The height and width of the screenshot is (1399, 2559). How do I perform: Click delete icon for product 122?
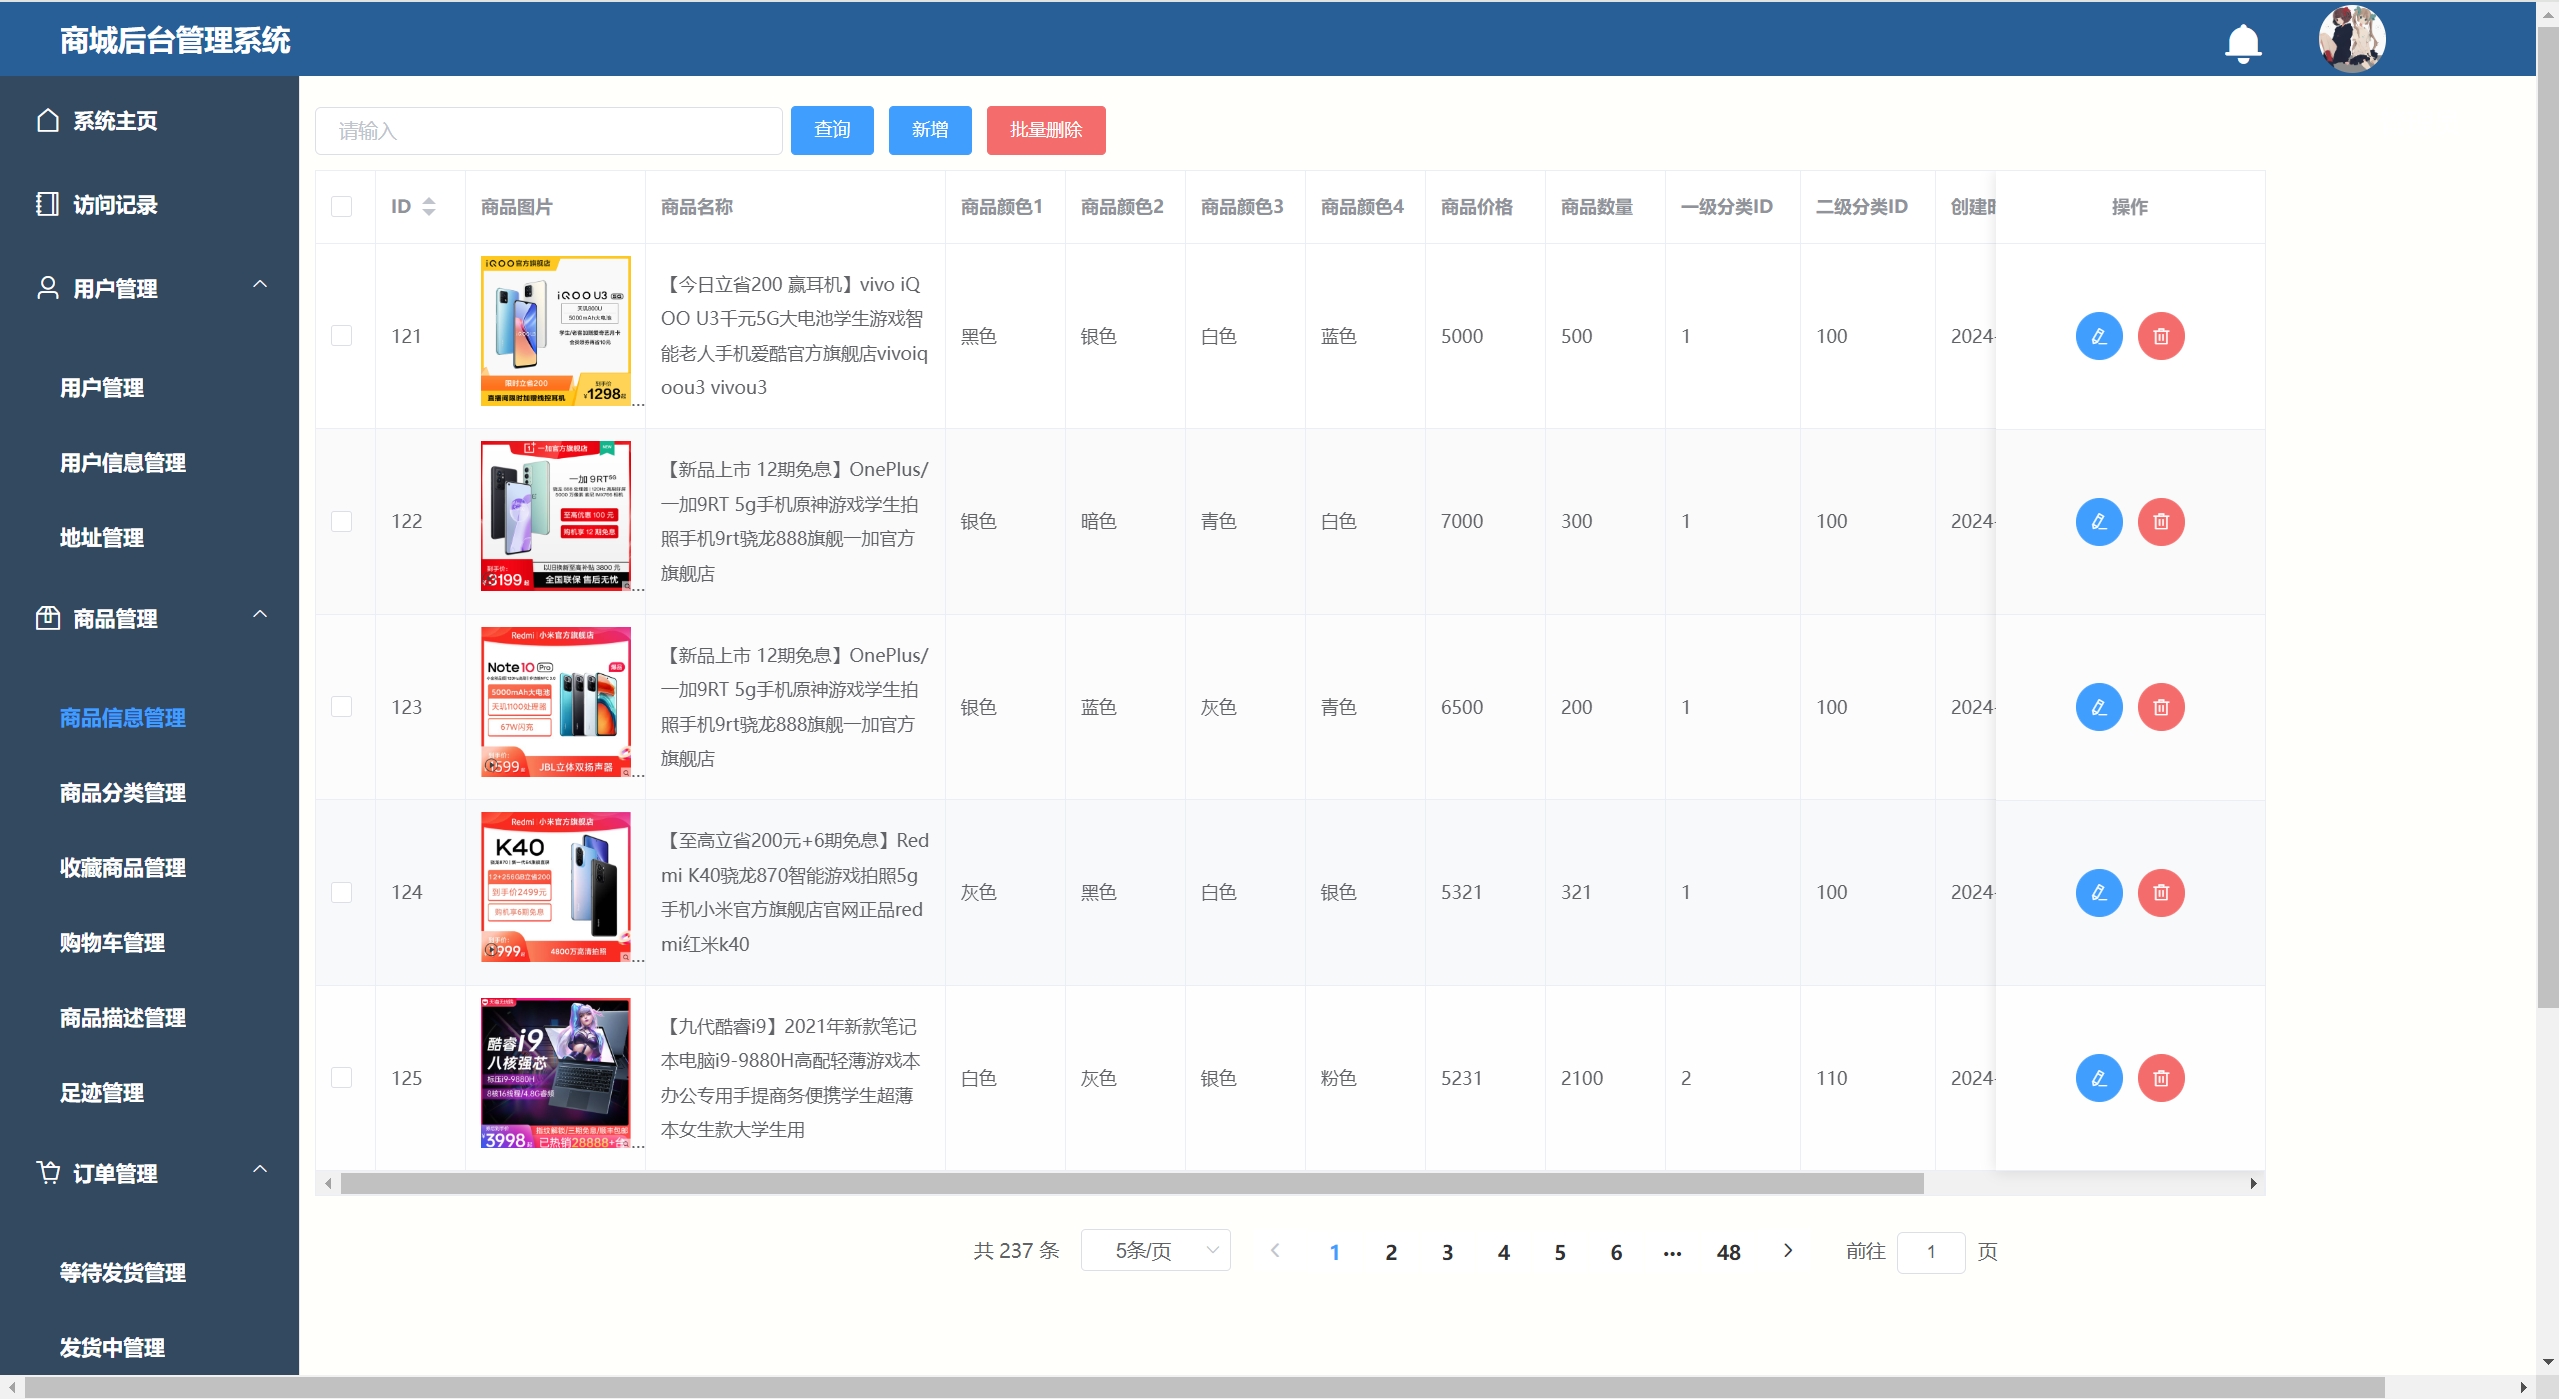(2161, 522)
